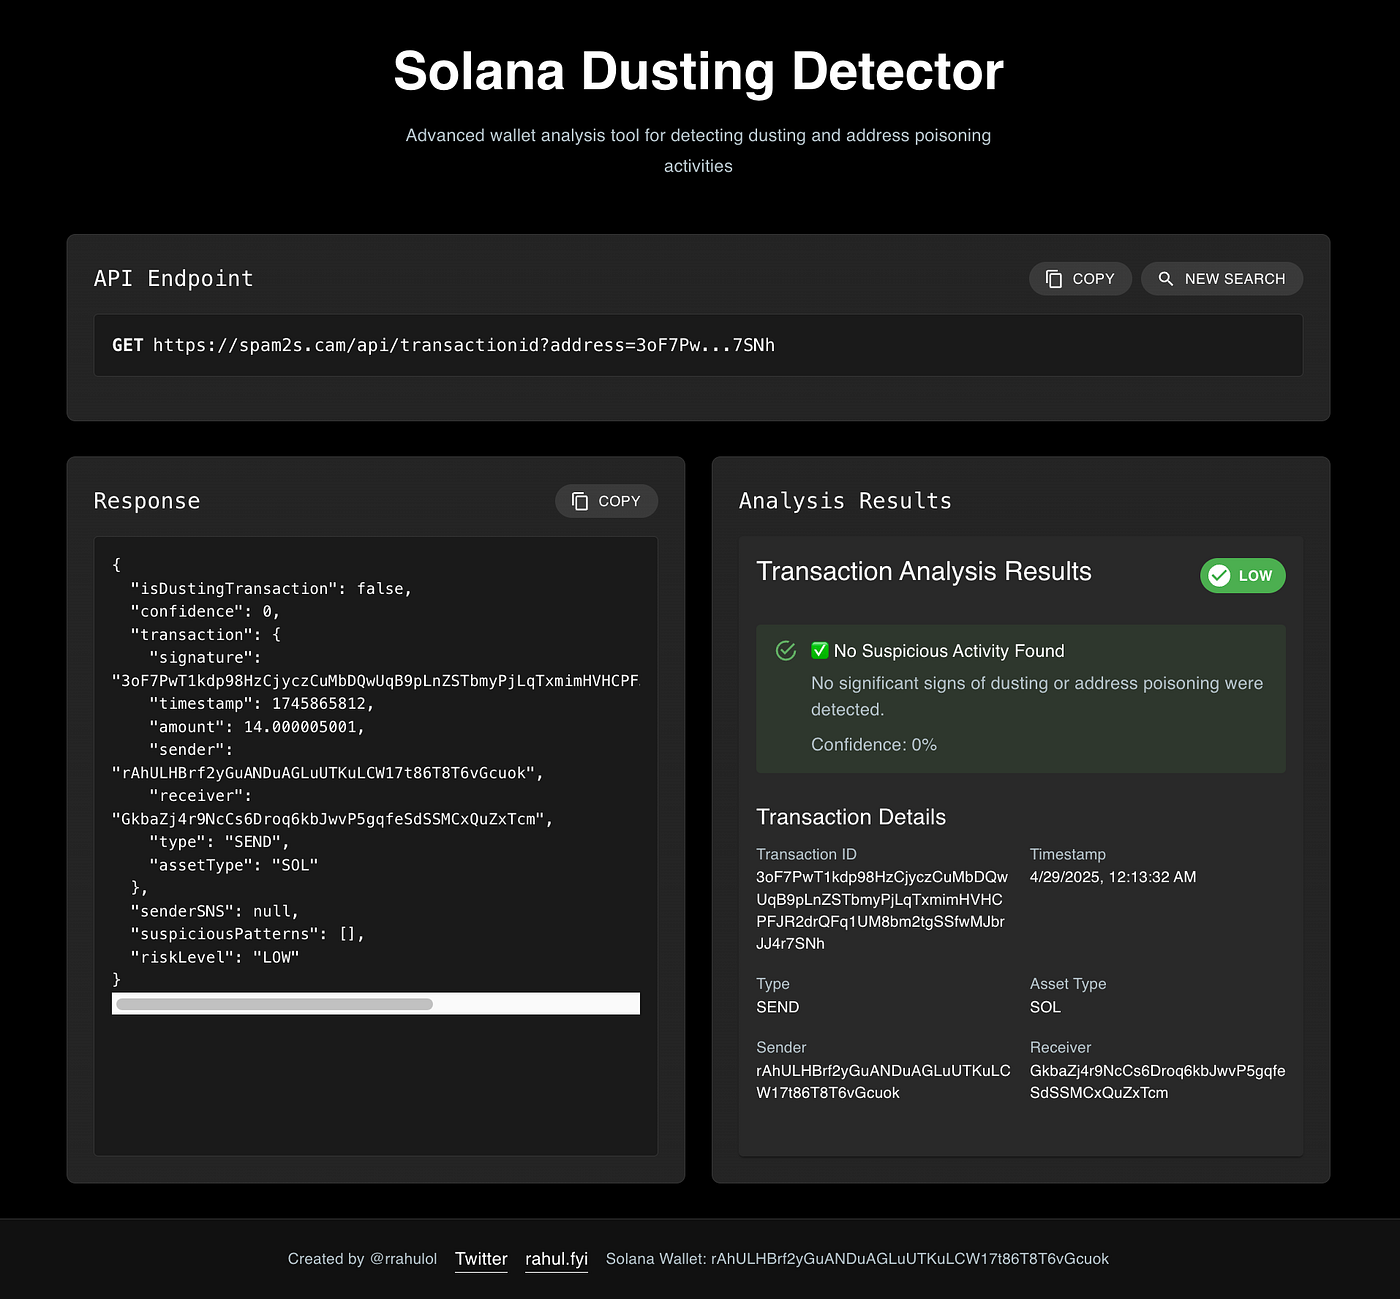Click the Sender address in Transaction Details
Screen dimensions: 1400x1299
[883, 1082]
